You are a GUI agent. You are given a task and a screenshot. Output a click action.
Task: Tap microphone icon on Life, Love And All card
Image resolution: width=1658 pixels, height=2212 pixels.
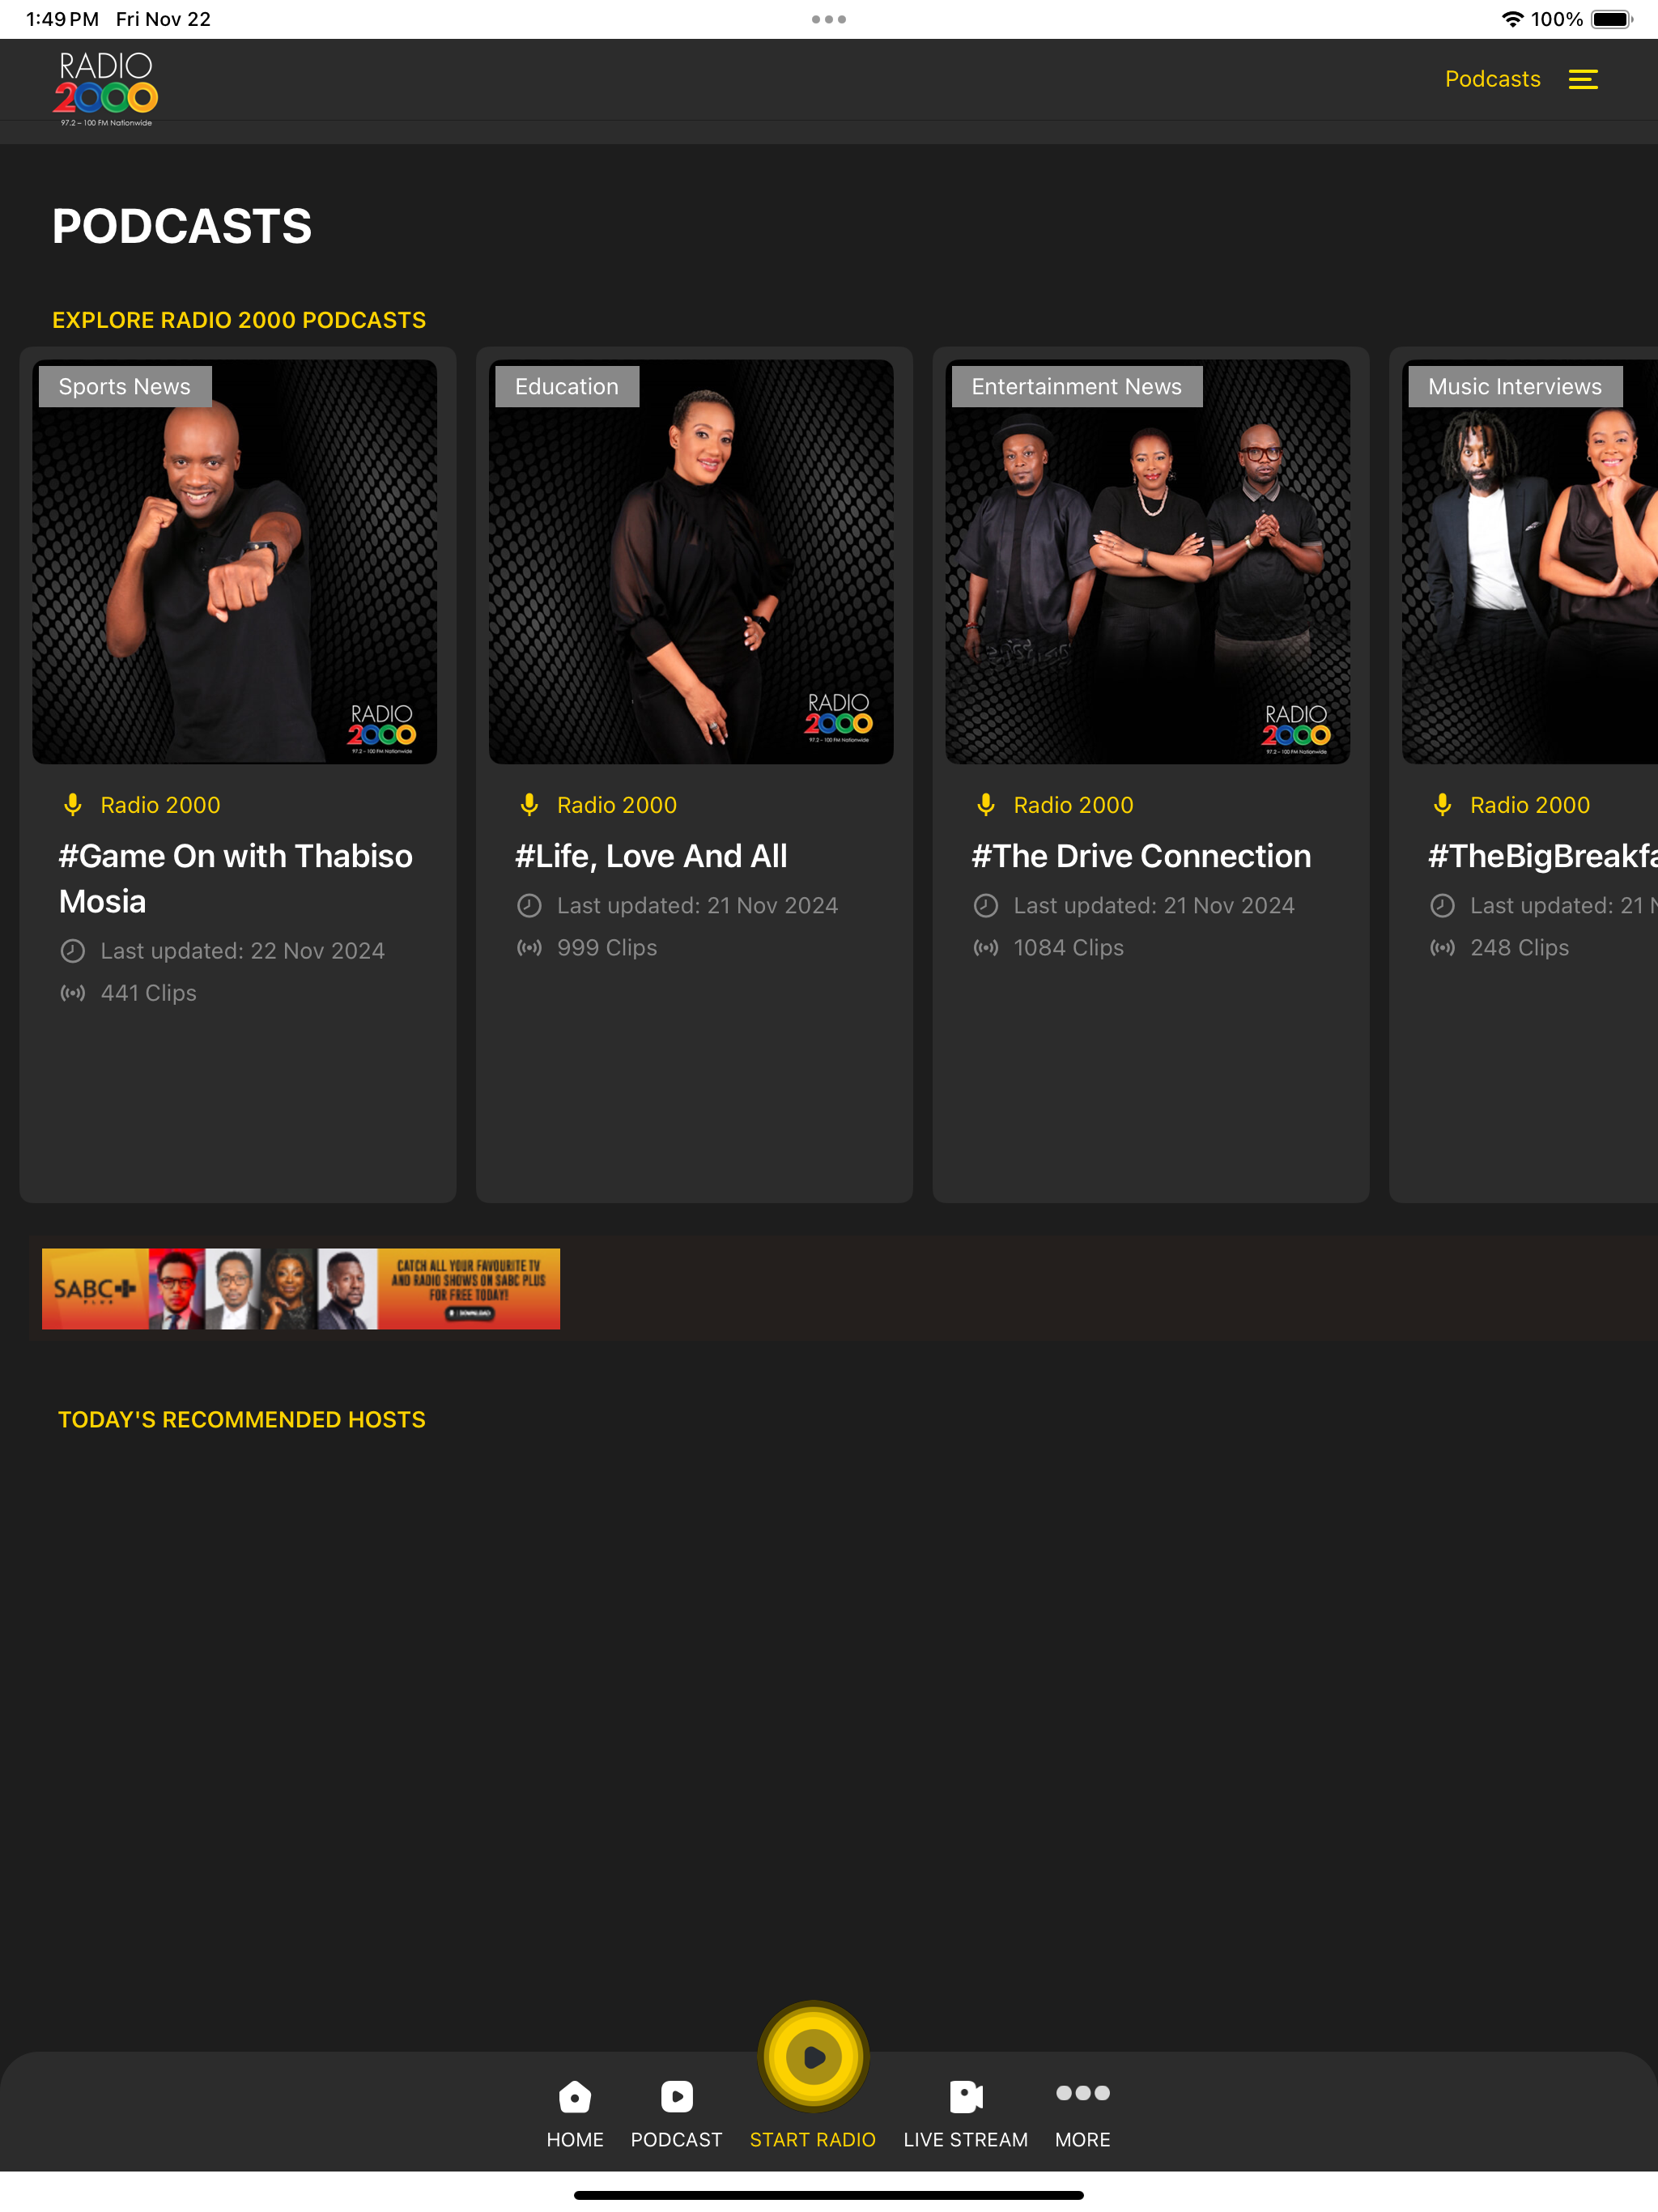click(x=529, y=805)
